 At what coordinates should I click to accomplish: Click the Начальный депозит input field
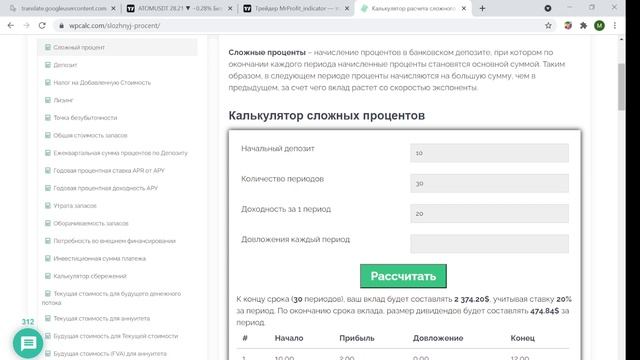pyautogui.click(x=489, y=153)
